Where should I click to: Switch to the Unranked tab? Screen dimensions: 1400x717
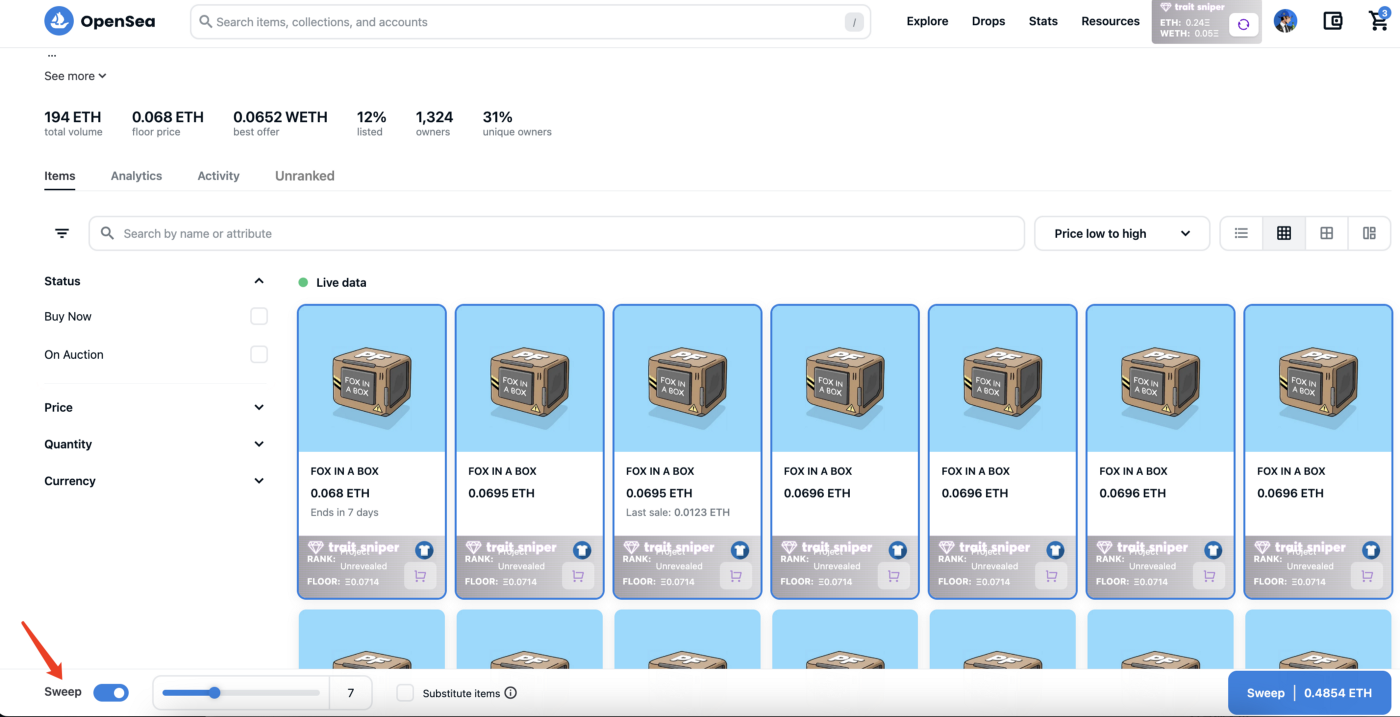pyautogui.click(x=305, y=176)
